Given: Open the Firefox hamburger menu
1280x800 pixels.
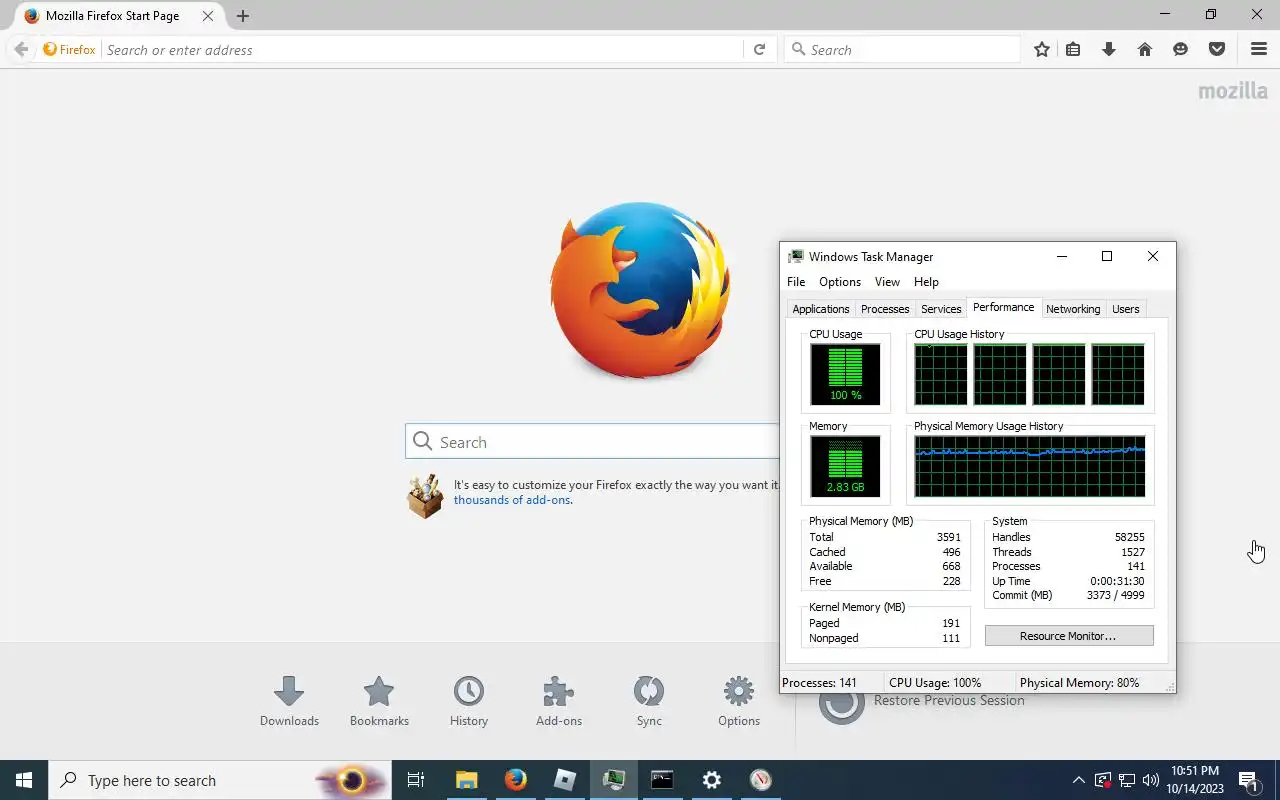Looking at the screenshot, I should pyautogui.click(x=1258, y=49).
